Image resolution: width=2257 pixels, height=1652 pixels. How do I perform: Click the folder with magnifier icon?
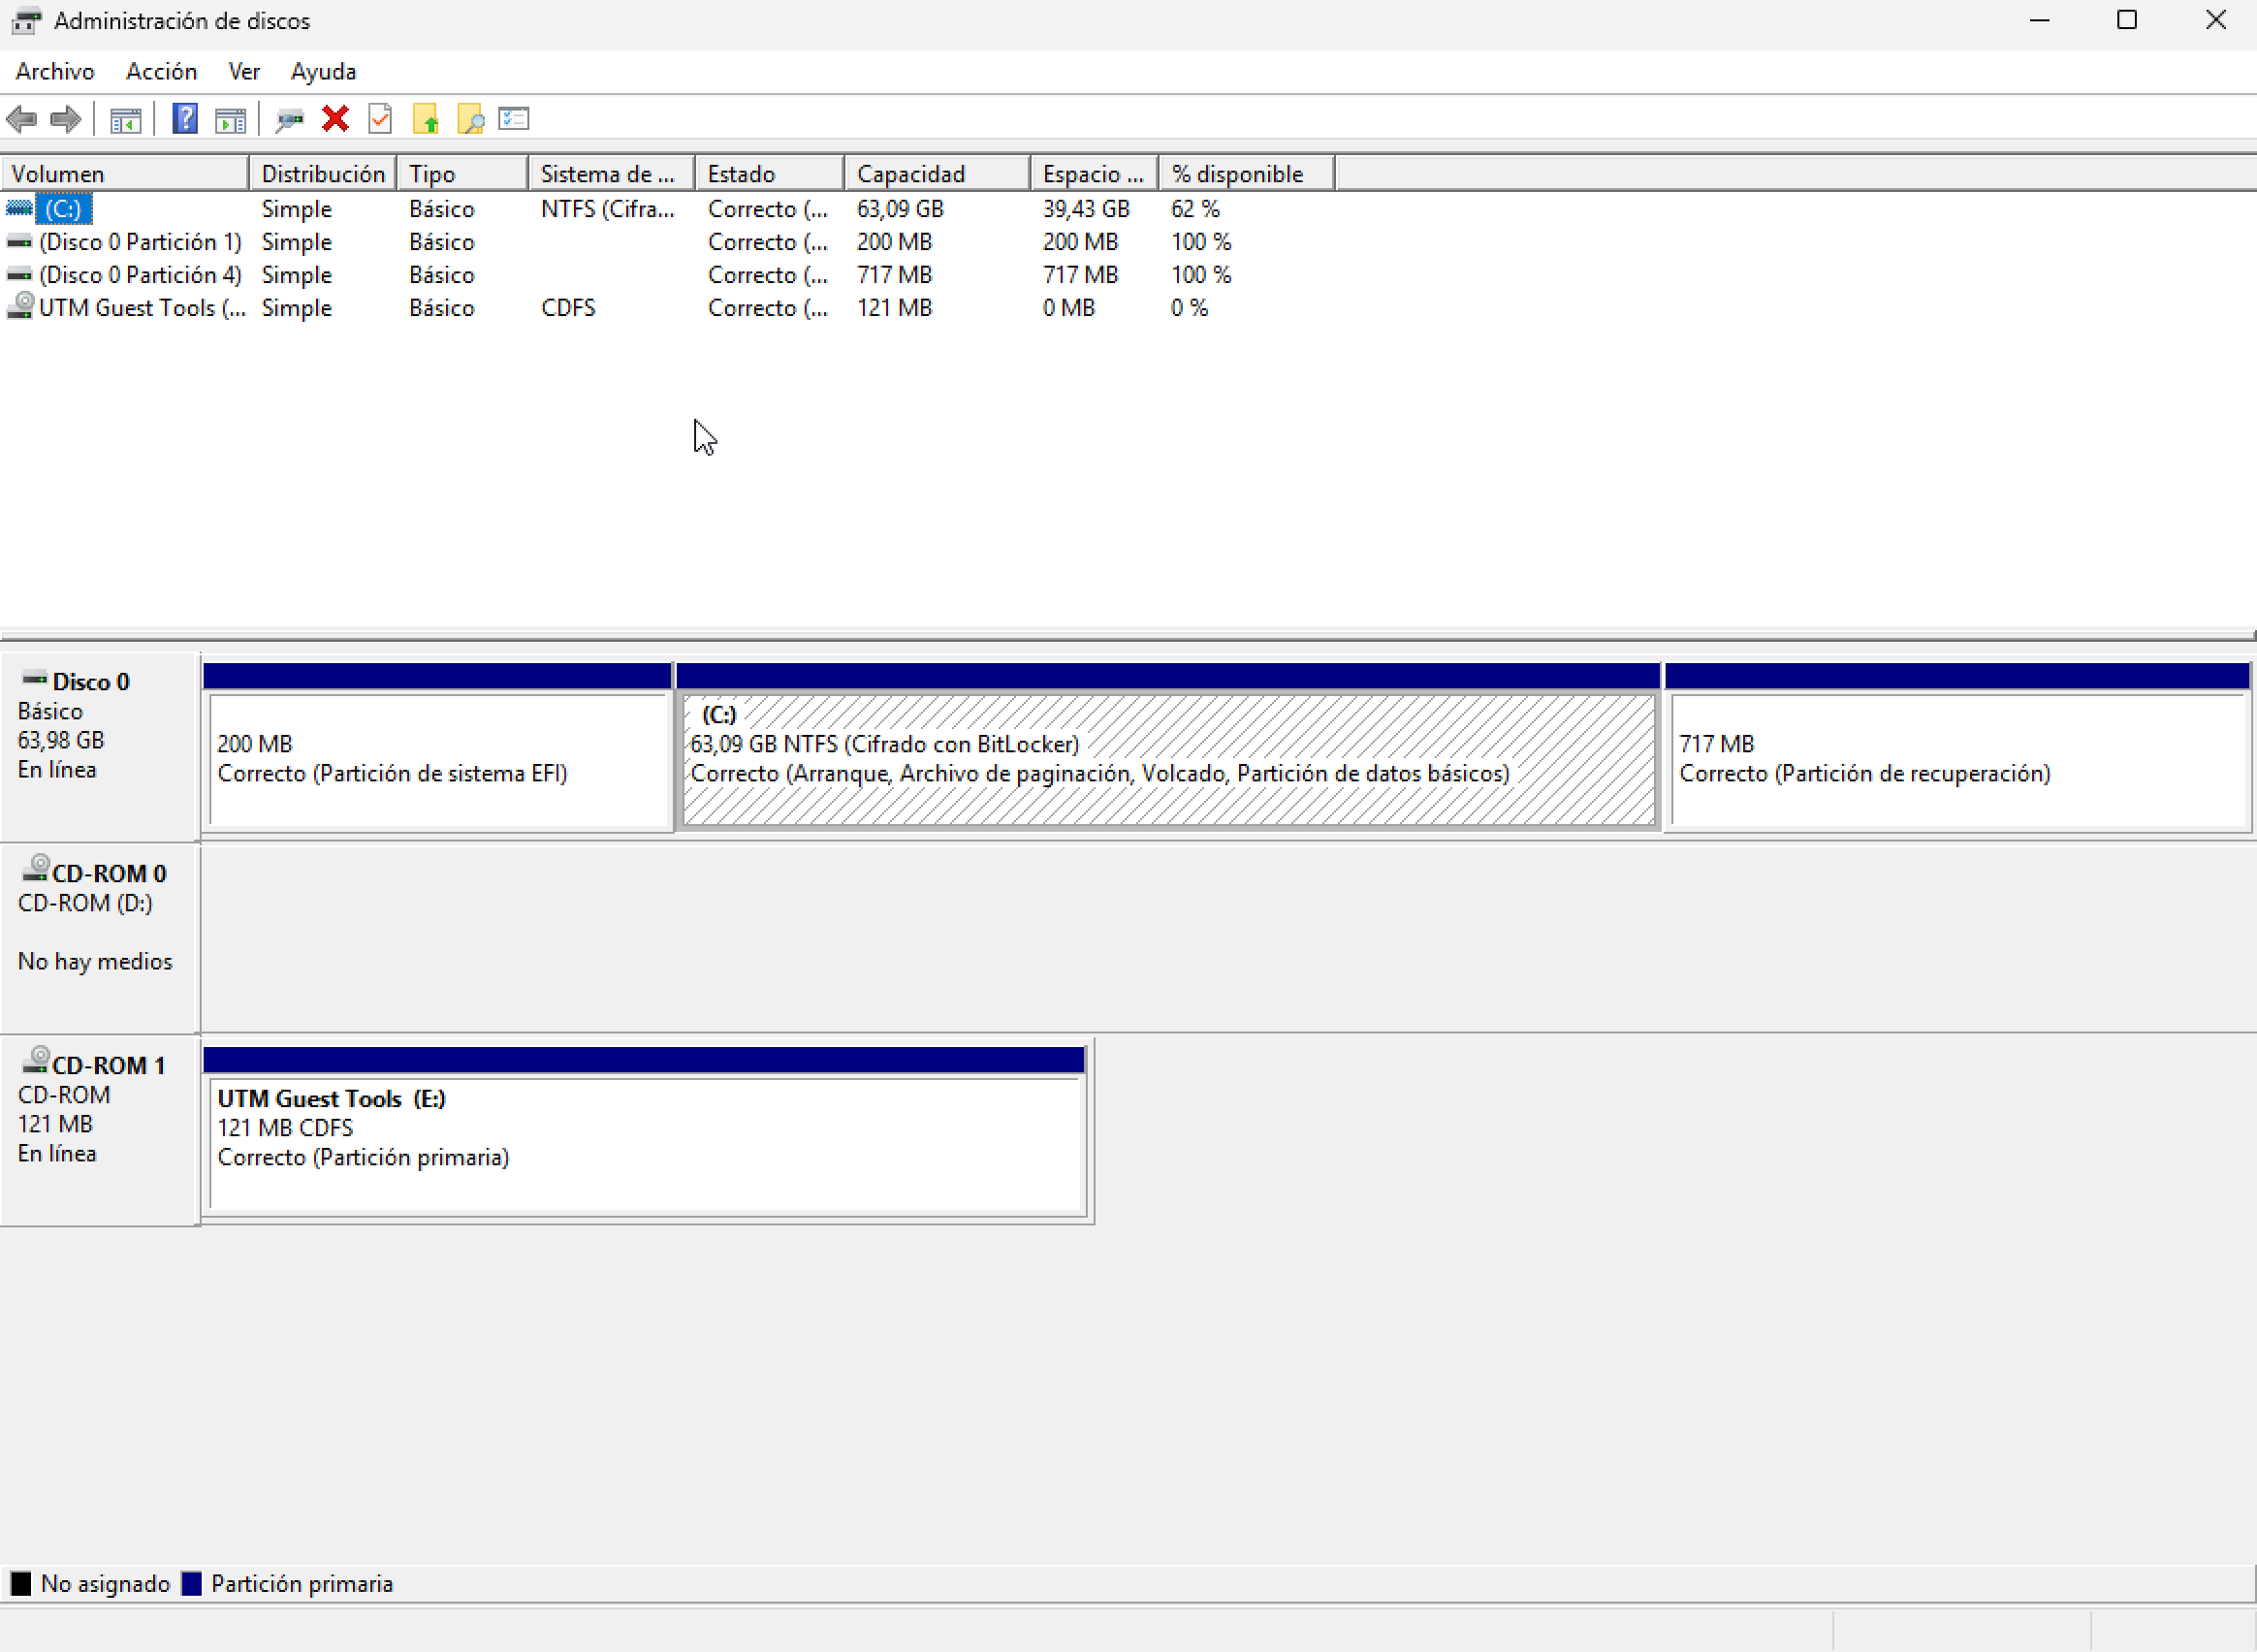(x=470, y=119)
